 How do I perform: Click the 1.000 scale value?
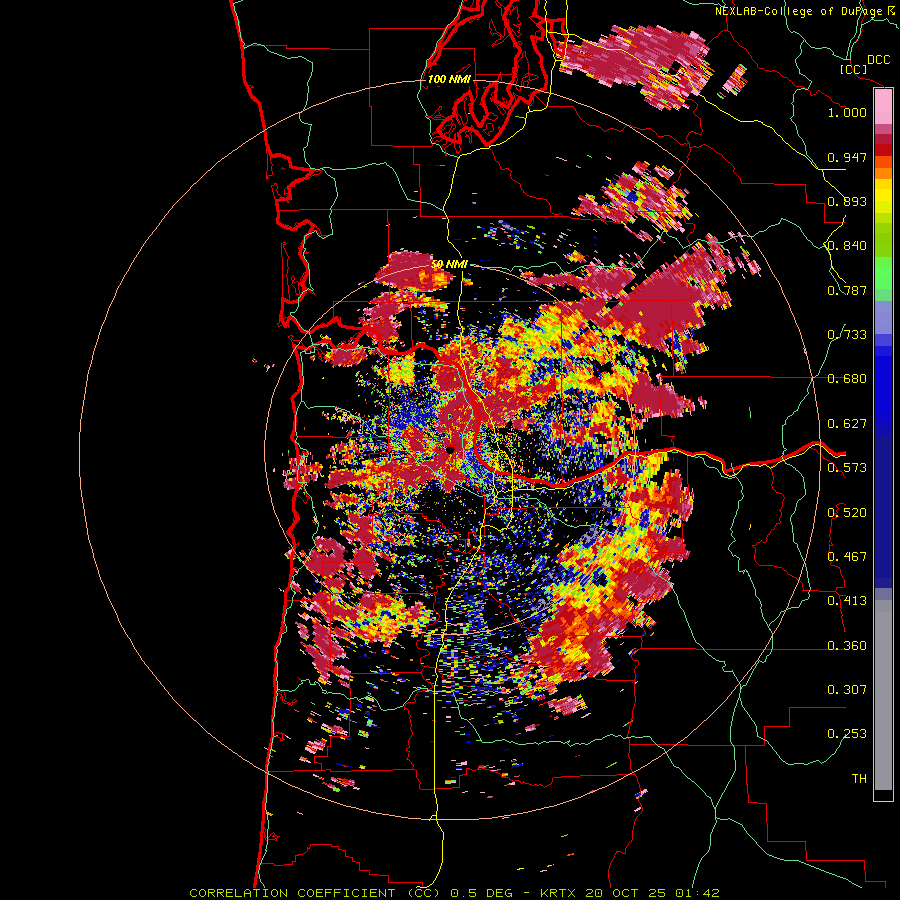click(x=847, y=112)
